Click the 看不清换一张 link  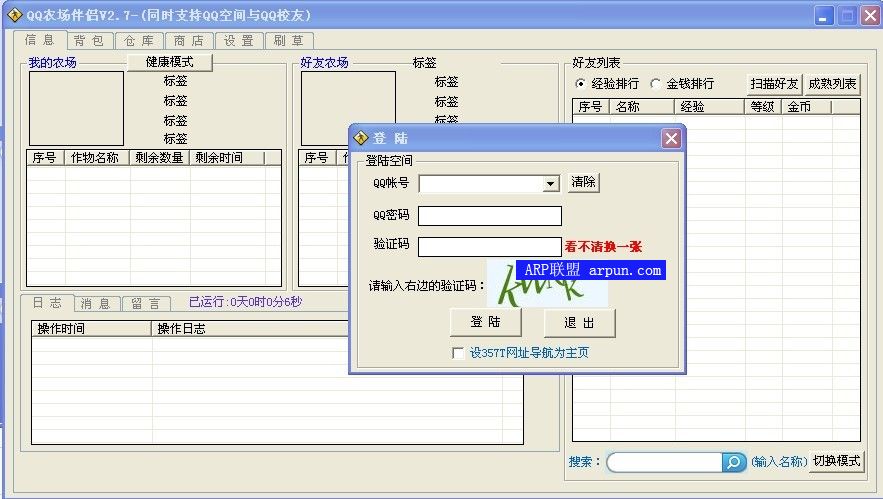603,246
